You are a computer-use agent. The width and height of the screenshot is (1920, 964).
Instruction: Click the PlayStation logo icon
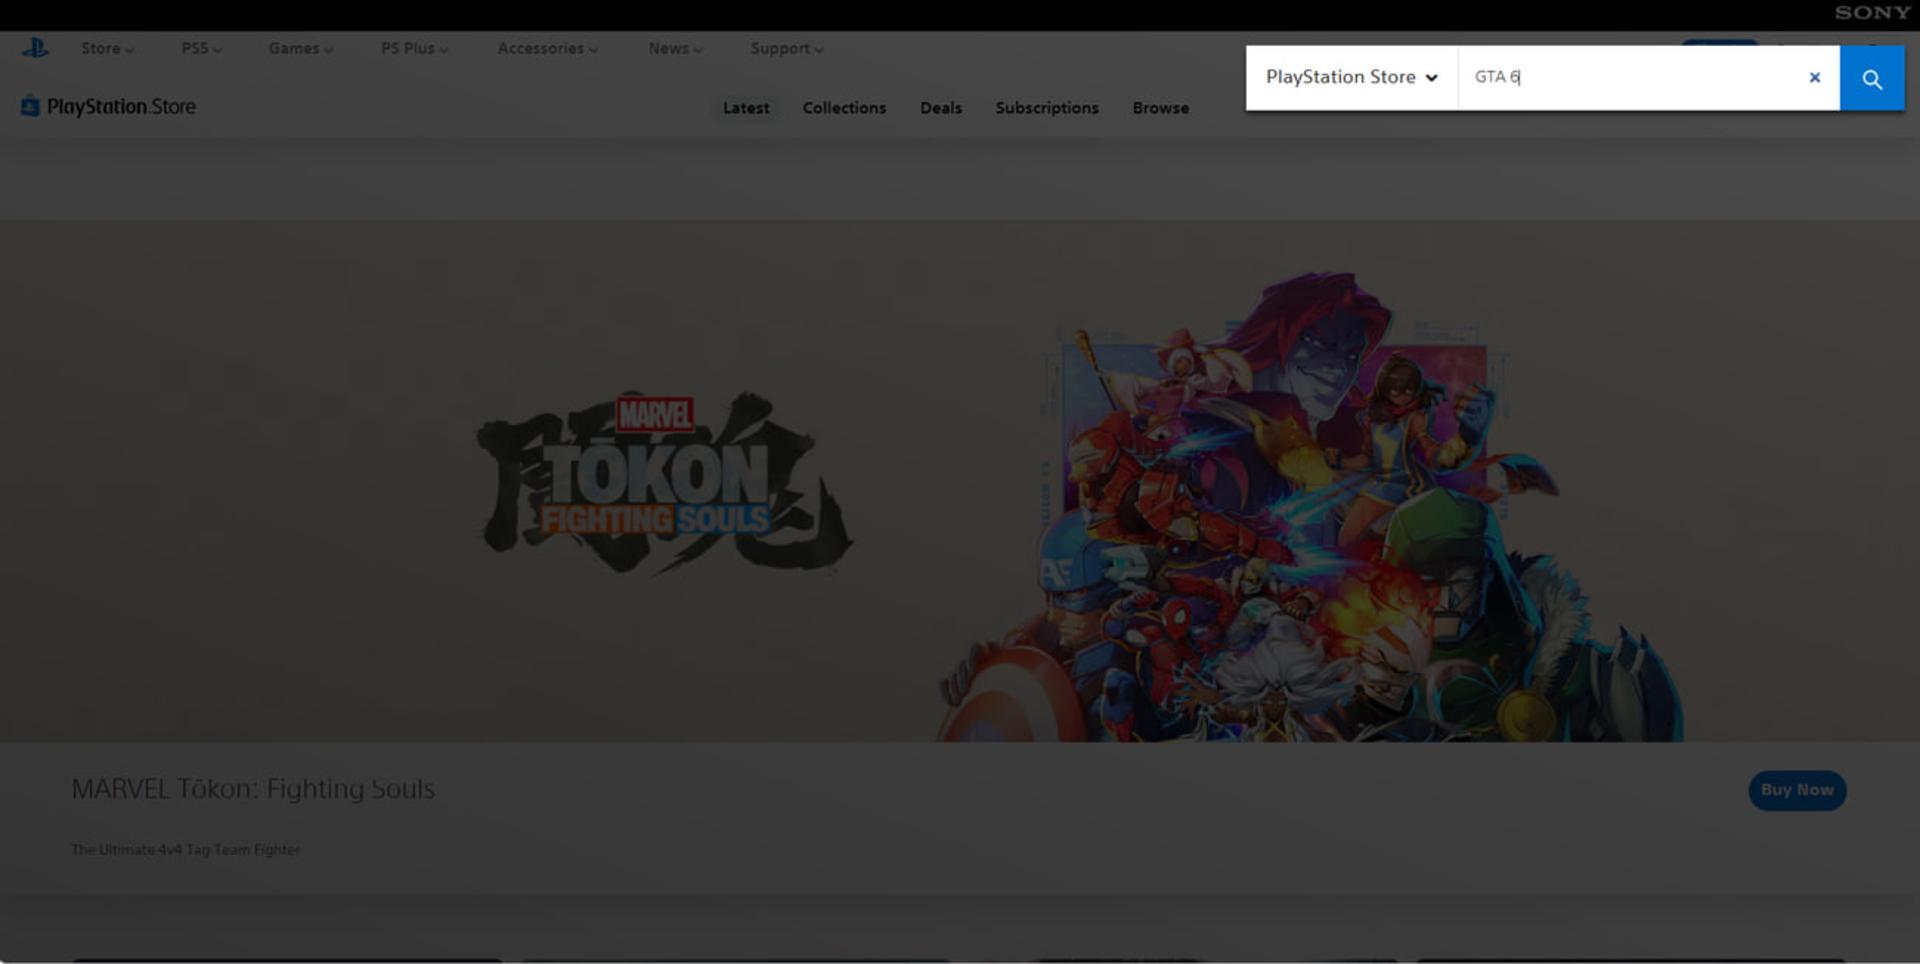tap(35, 48)
